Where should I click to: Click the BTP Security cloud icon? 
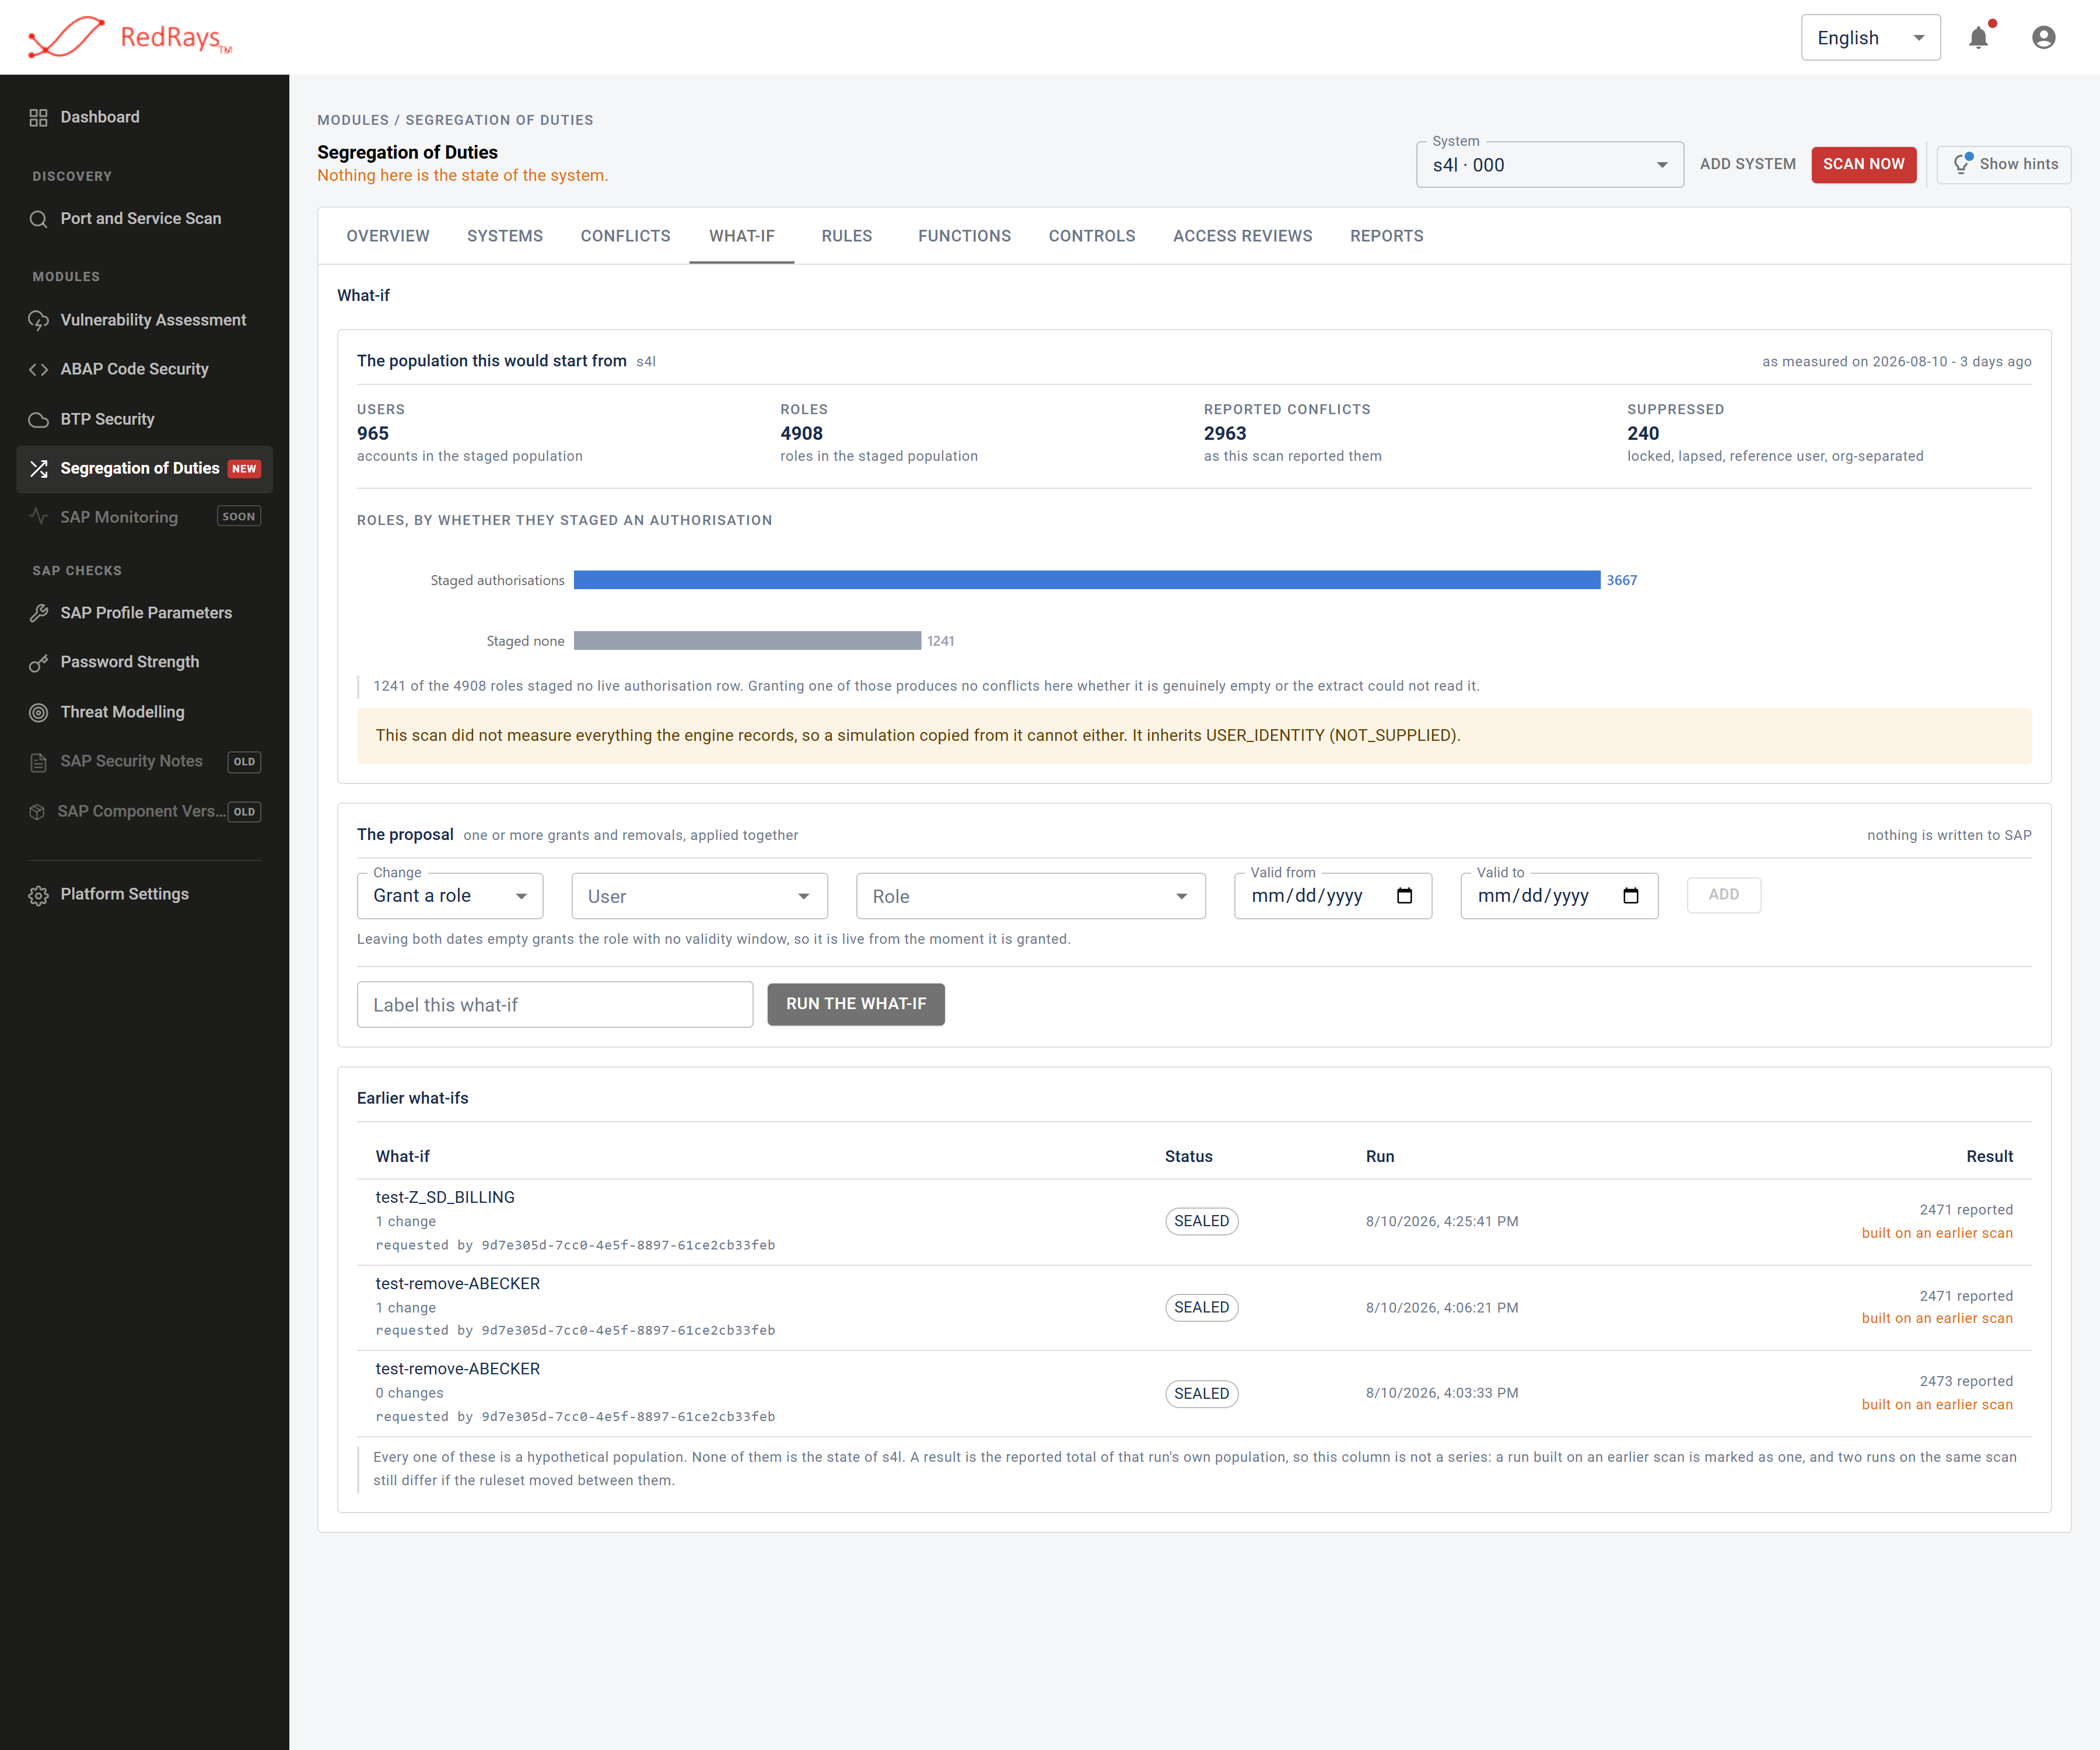(39, 420)
